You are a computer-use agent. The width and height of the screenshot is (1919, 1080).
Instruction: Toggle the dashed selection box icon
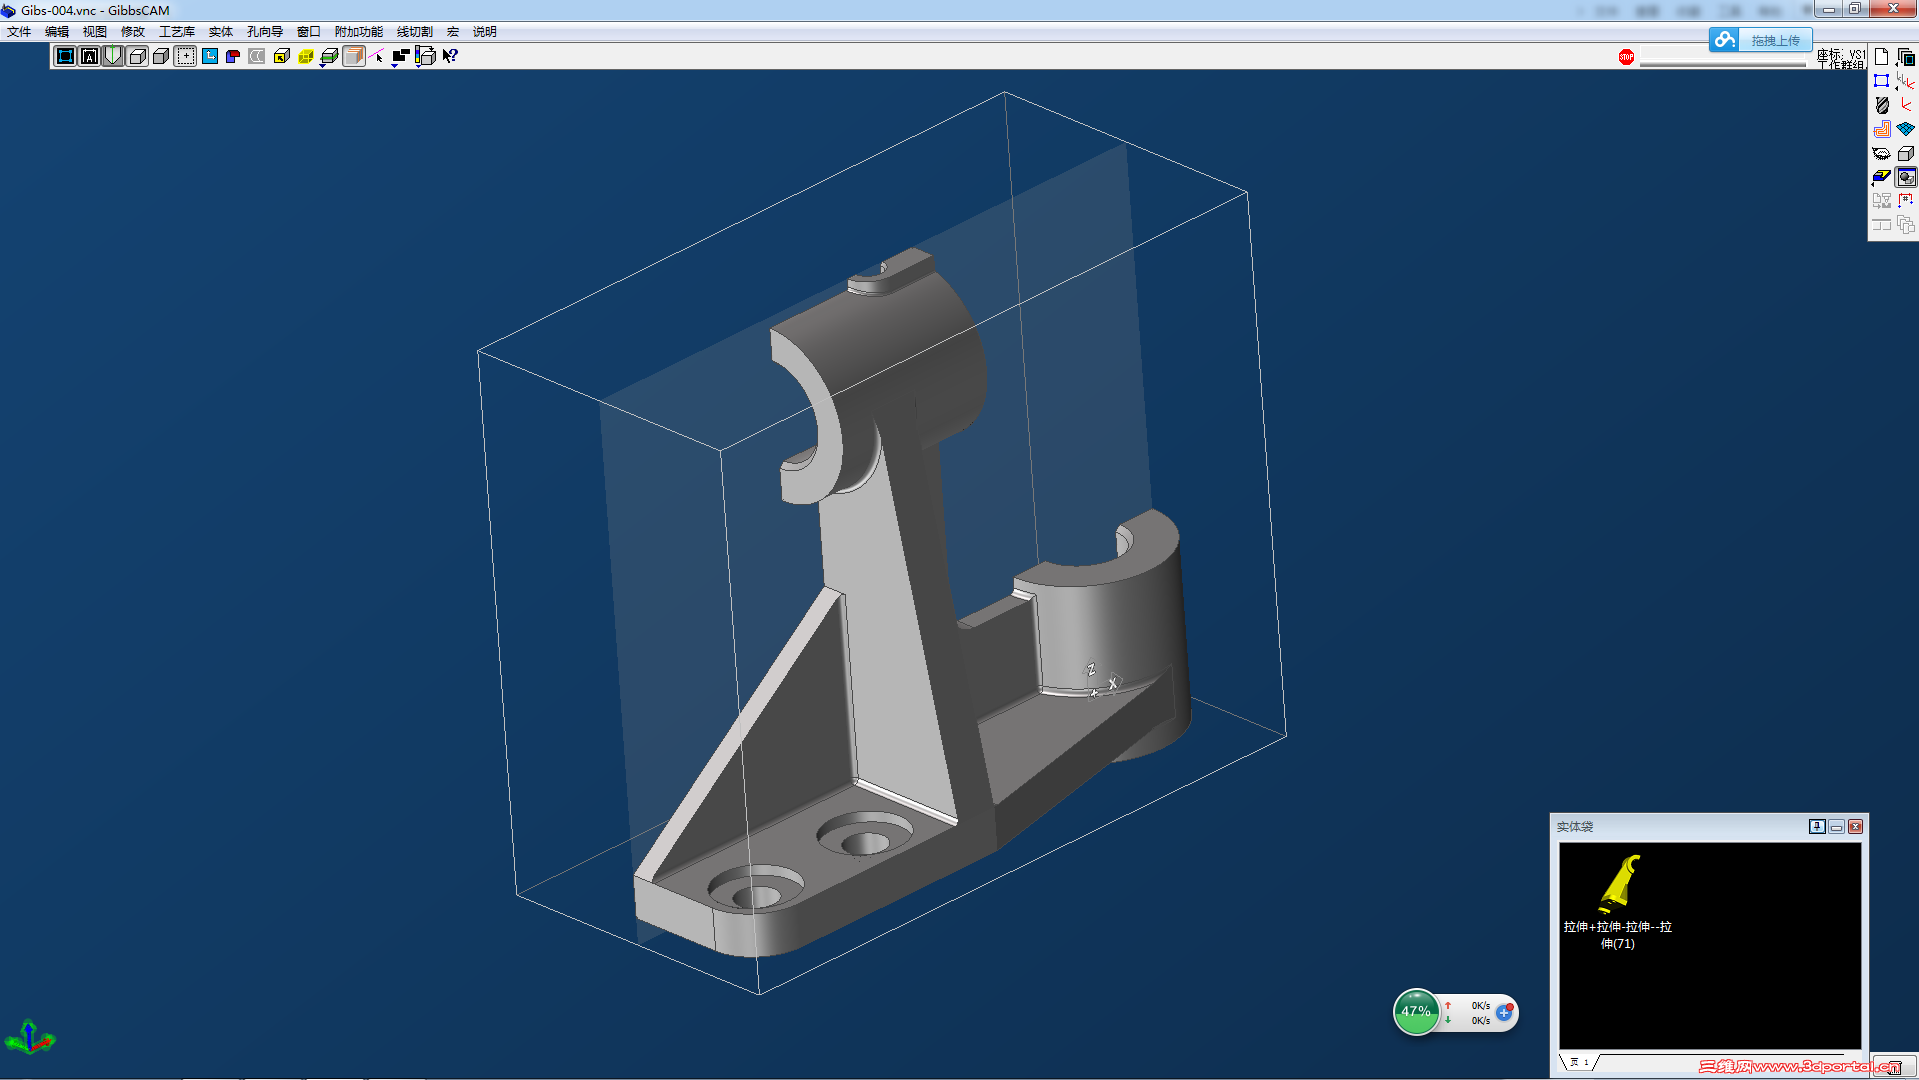185,56
